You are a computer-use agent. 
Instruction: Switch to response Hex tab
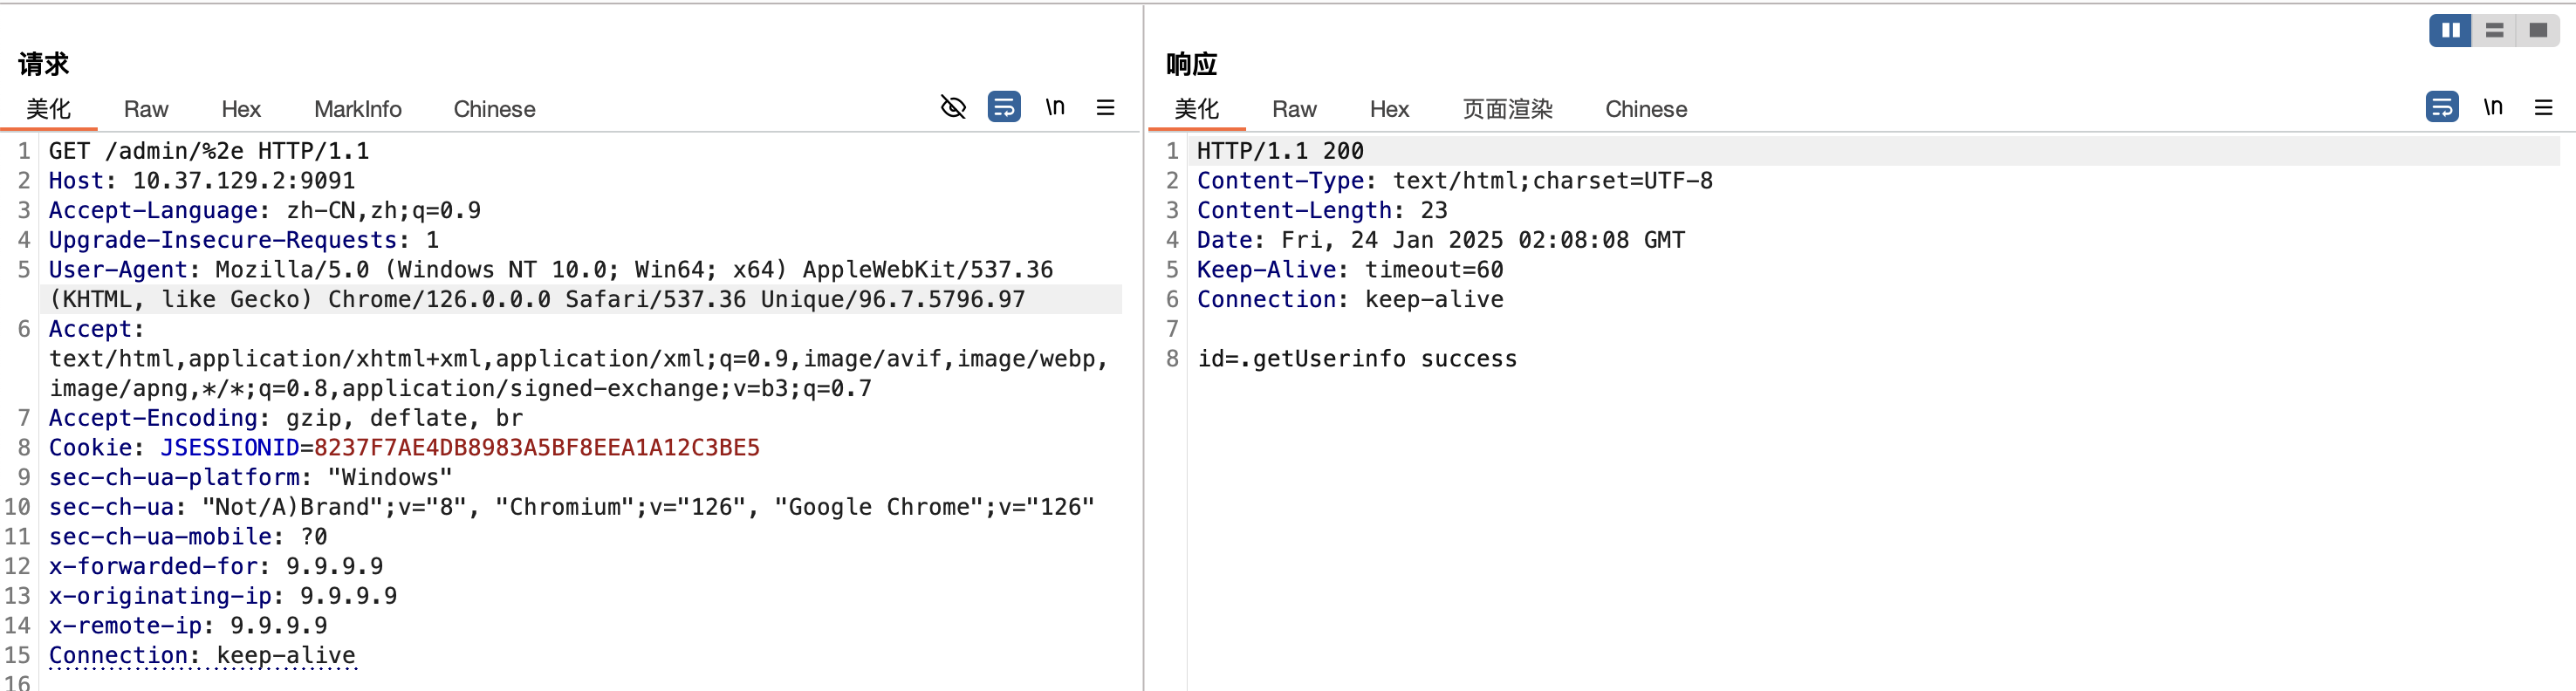click(x=1389, y=109)
